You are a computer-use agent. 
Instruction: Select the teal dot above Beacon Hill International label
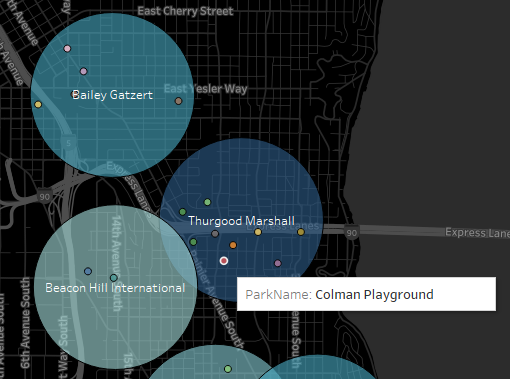click(x=114, y=278)
